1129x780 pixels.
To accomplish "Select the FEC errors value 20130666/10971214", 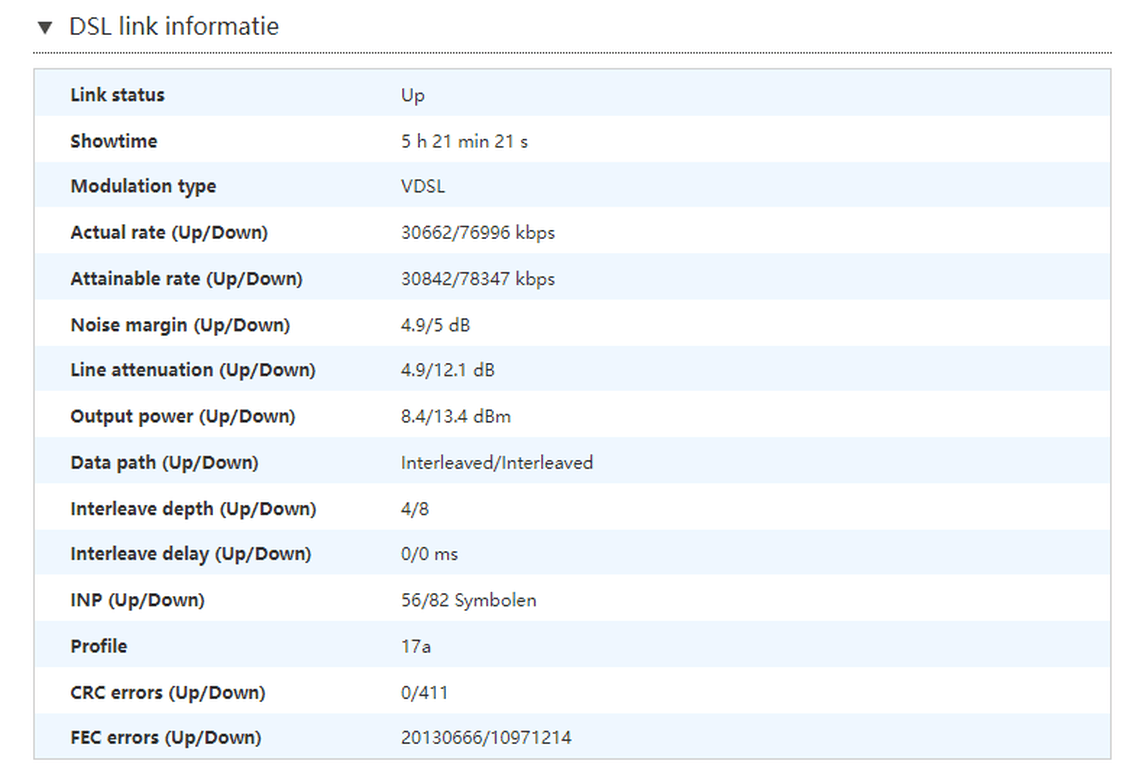I will pyautogui.click(x=486, y=738).
